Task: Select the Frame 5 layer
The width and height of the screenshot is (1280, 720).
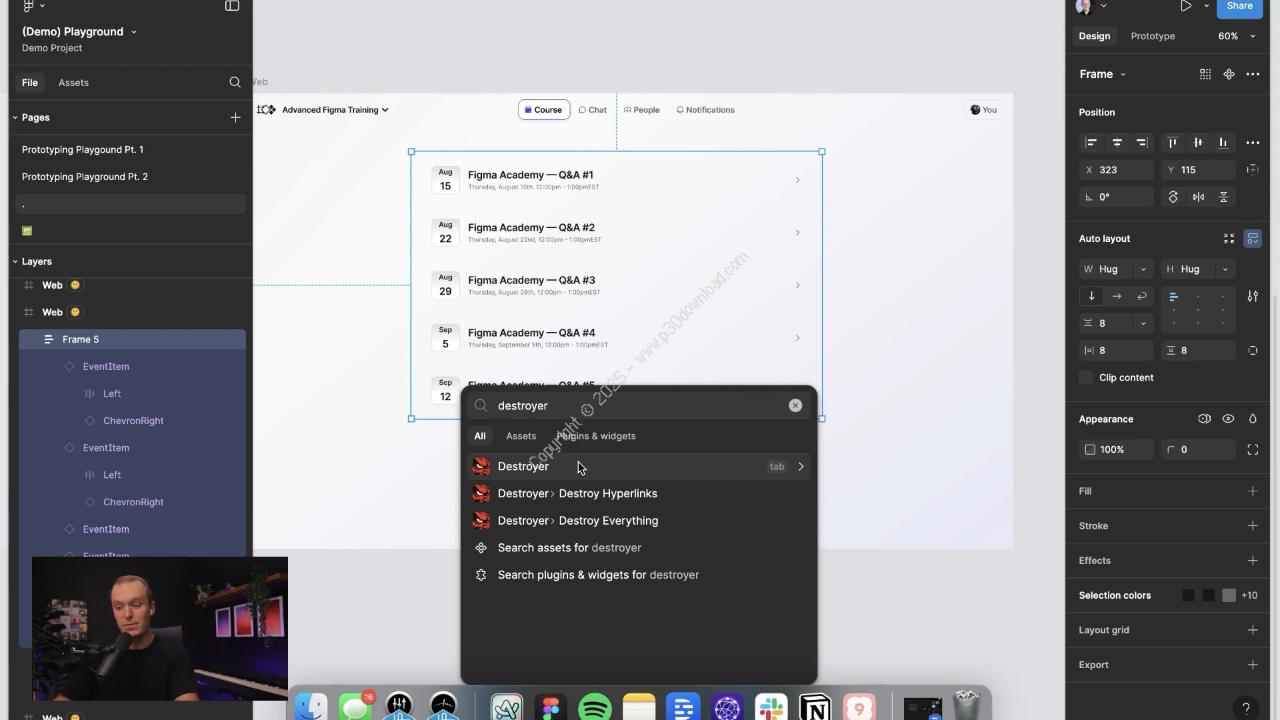Action: pyautogui.click(x=132, y=339)
